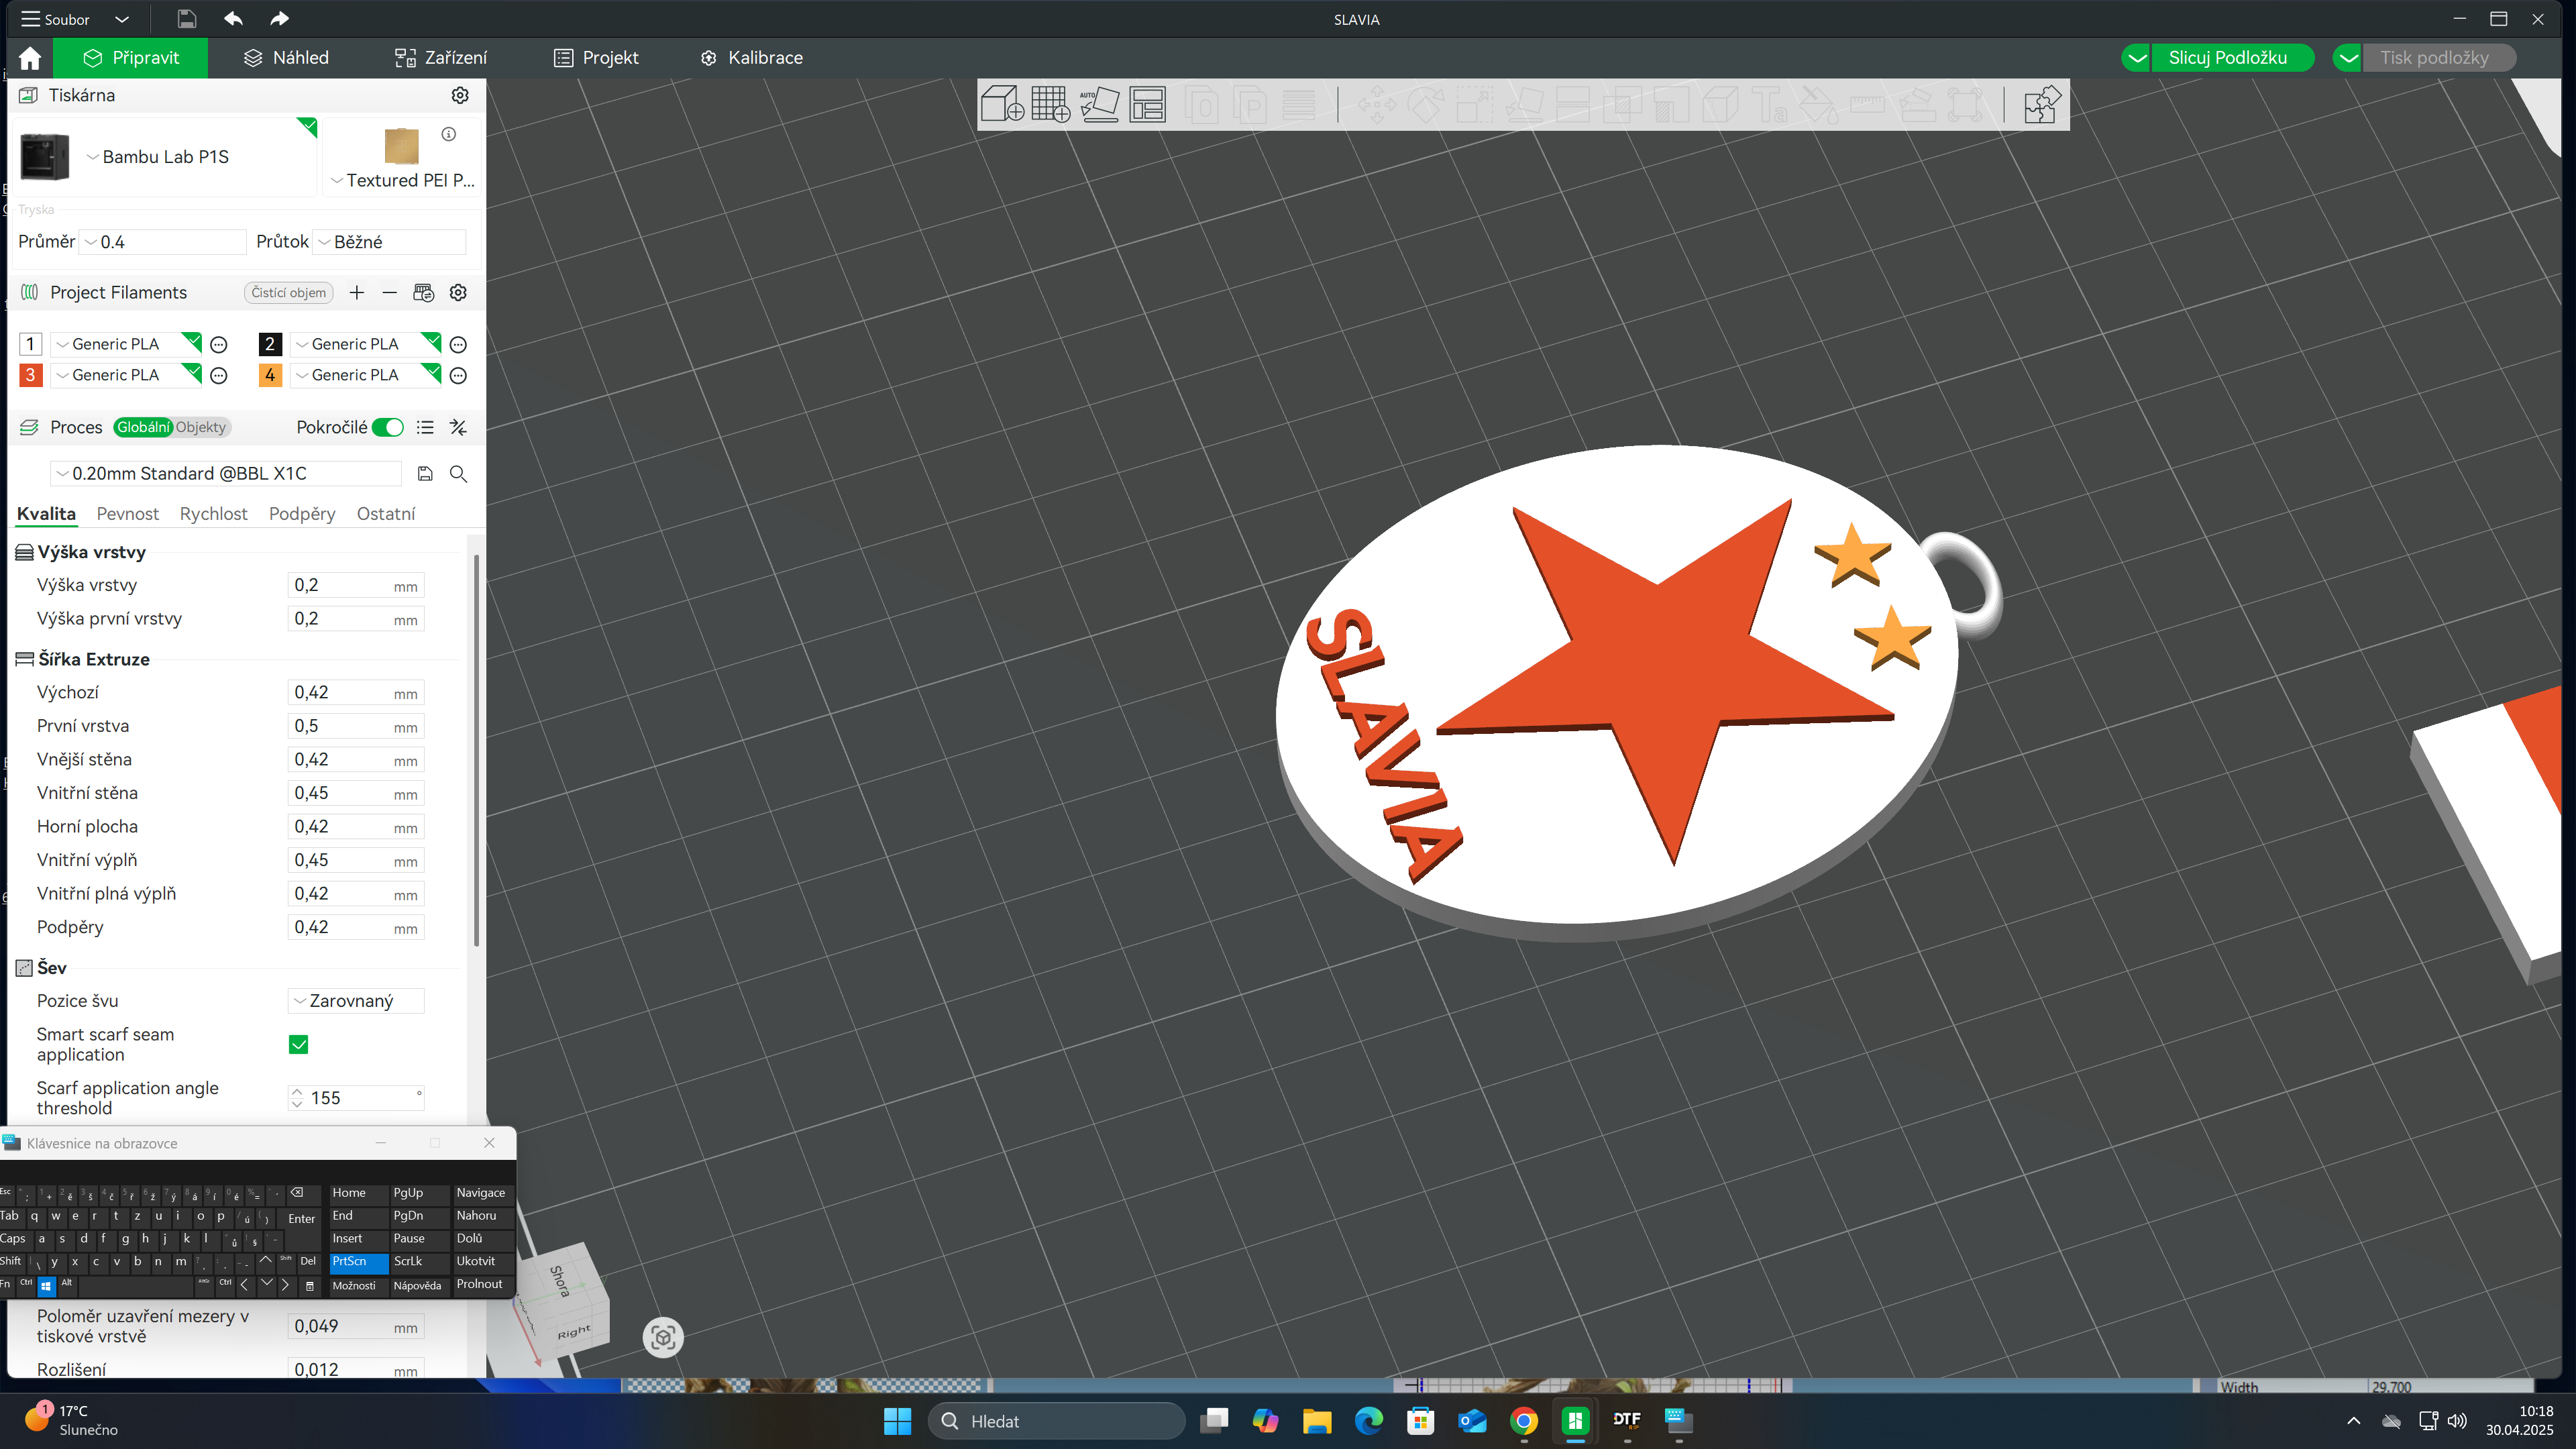Click the AMS sync filament icon
The image size is (2576, 1449).
(424, 292)
